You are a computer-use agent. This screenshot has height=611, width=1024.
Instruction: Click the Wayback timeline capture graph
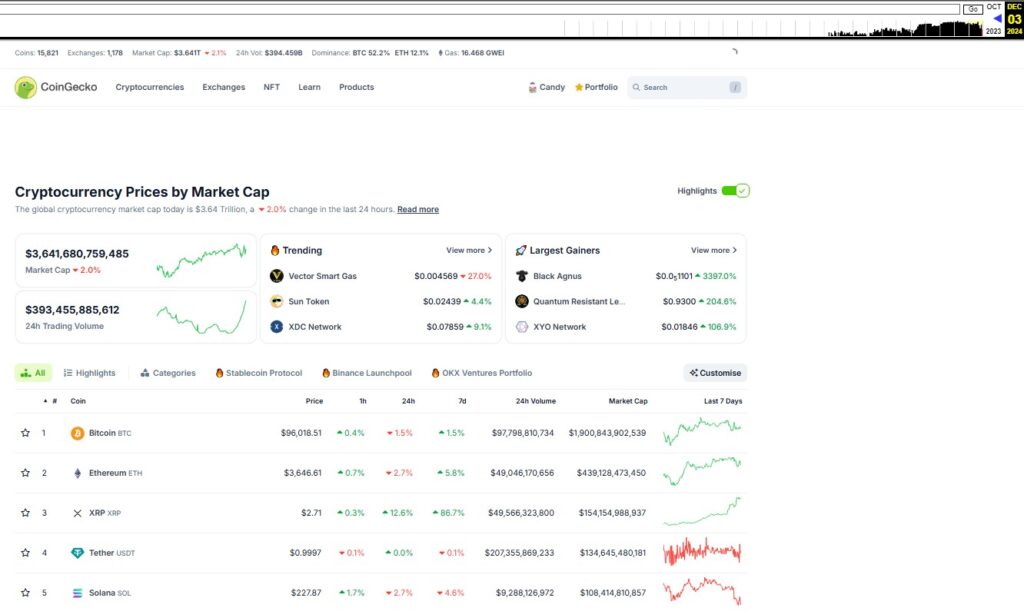[x=774, y=28]
